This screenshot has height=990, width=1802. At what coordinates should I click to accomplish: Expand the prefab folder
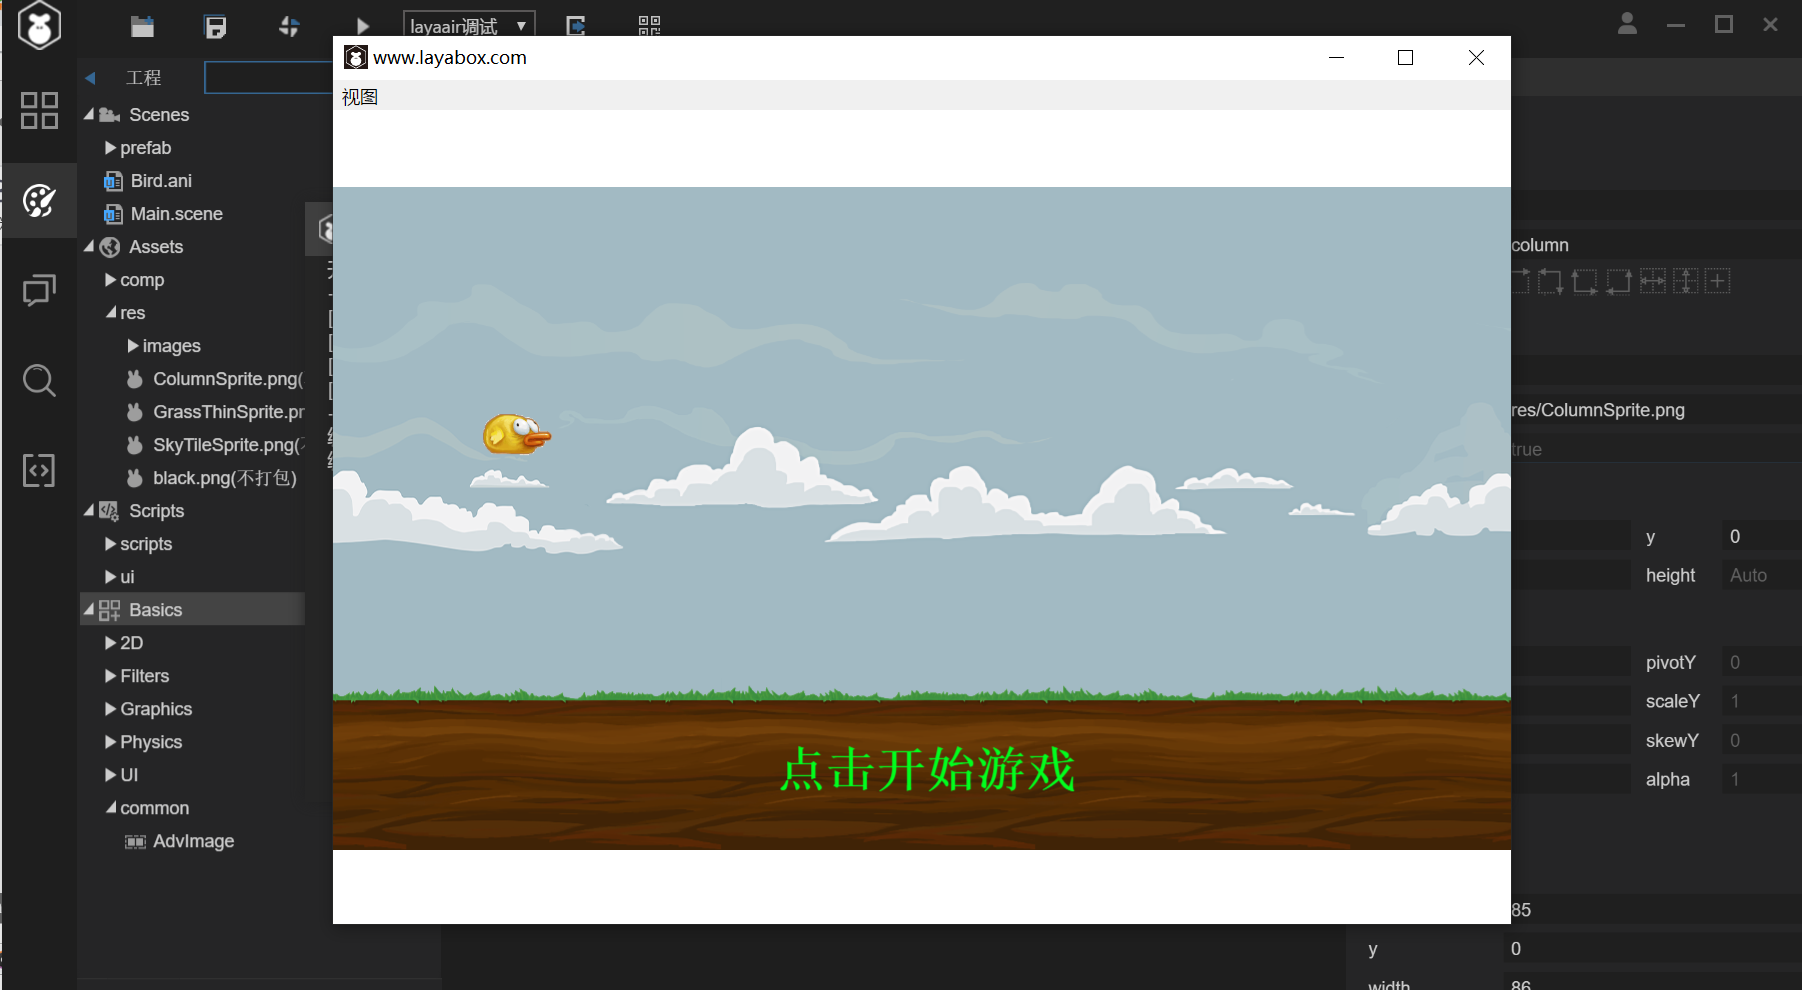click(110, 148)
